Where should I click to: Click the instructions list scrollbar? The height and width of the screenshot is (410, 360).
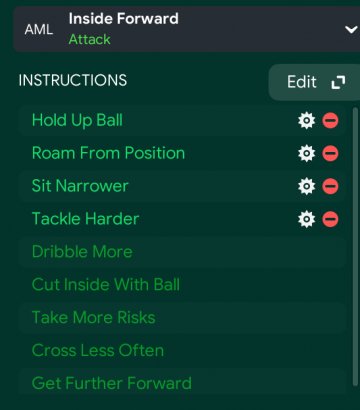click(x=355, y=247)
